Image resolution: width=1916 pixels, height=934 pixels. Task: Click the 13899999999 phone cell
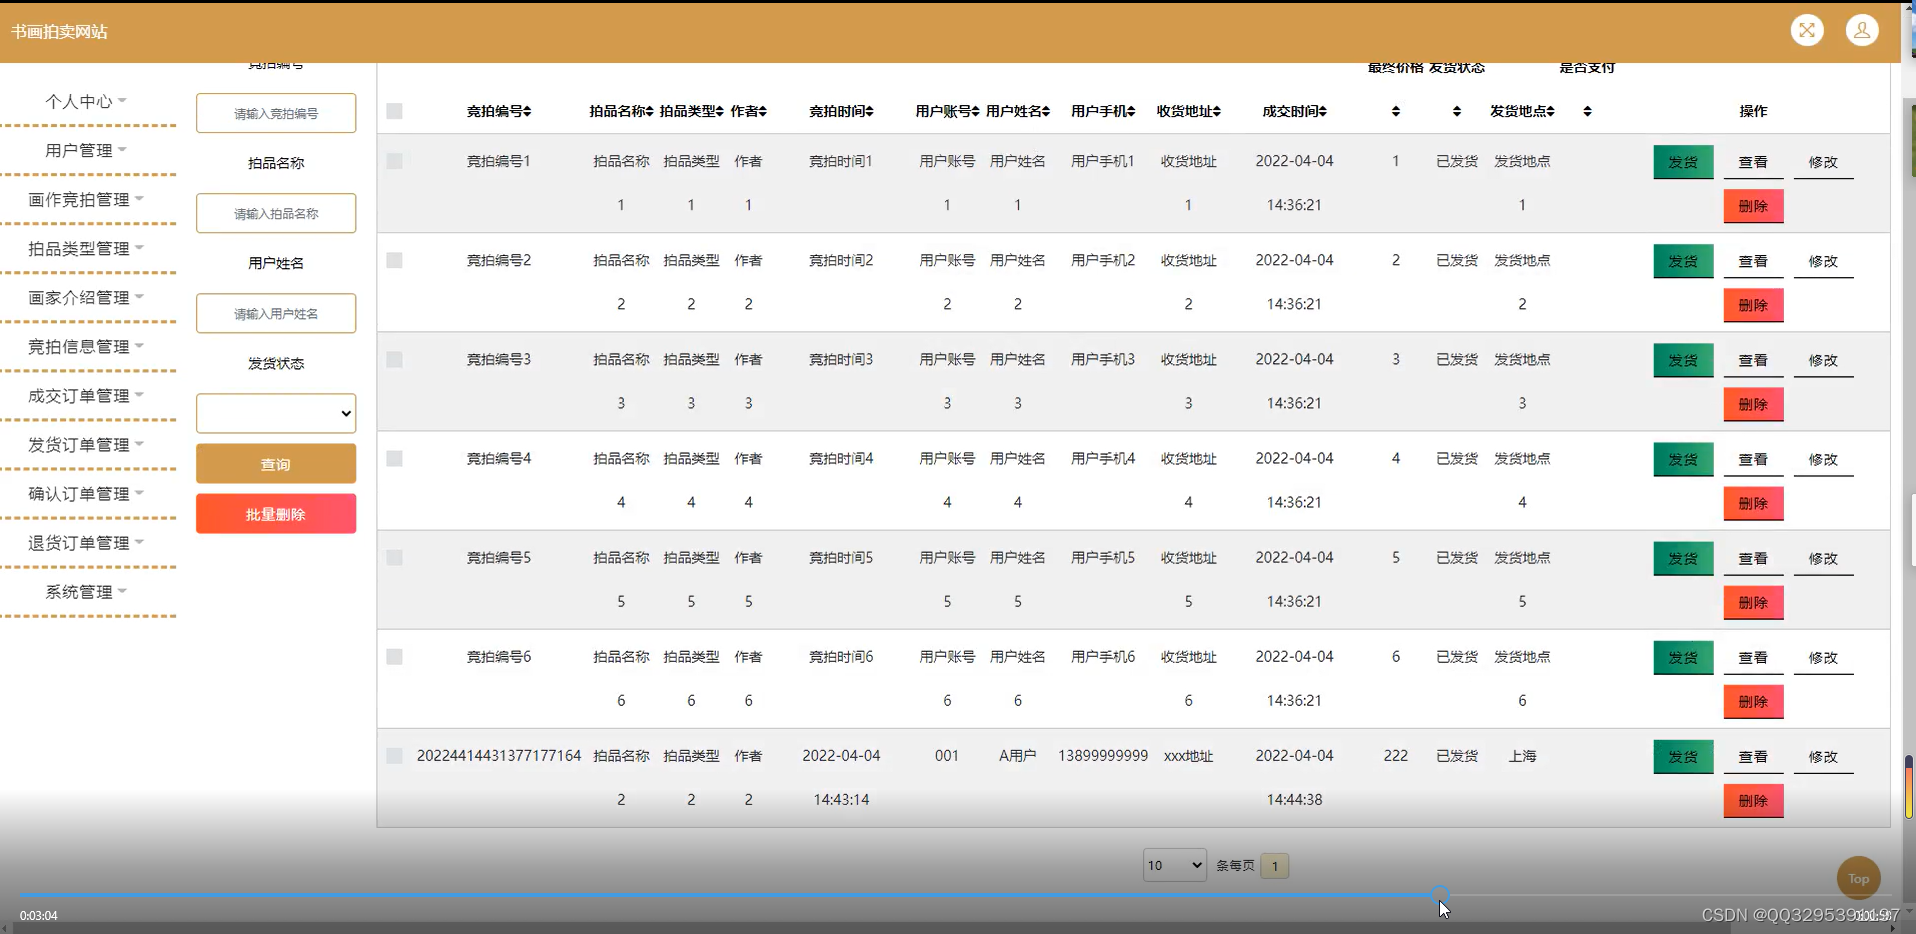pos(1103,756)
